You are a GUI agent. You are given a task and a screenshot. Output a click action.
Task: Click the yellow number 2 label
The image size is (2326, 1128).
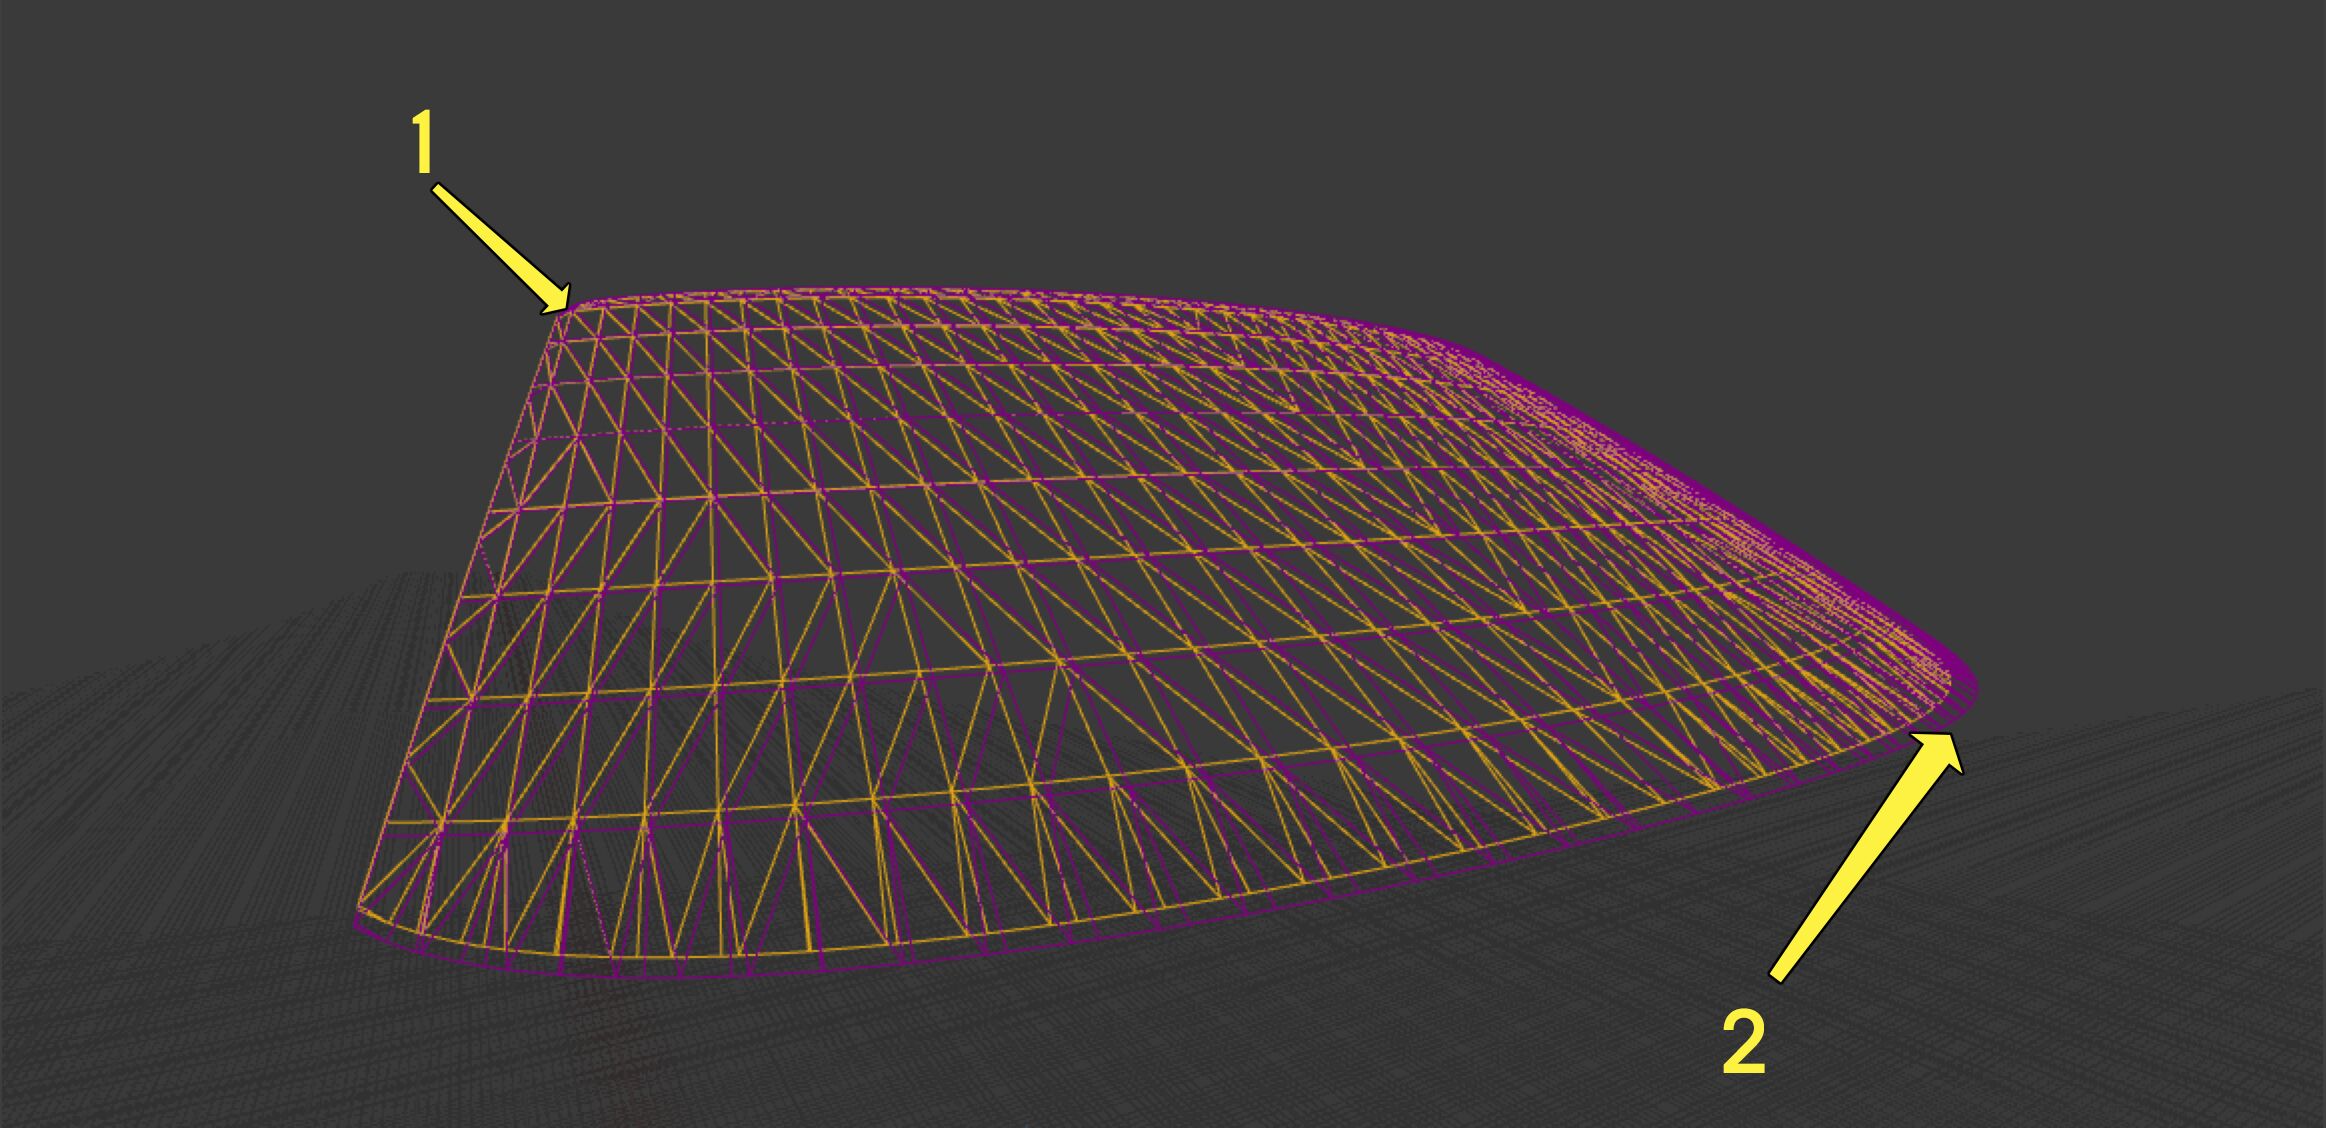[1744, 1045]
